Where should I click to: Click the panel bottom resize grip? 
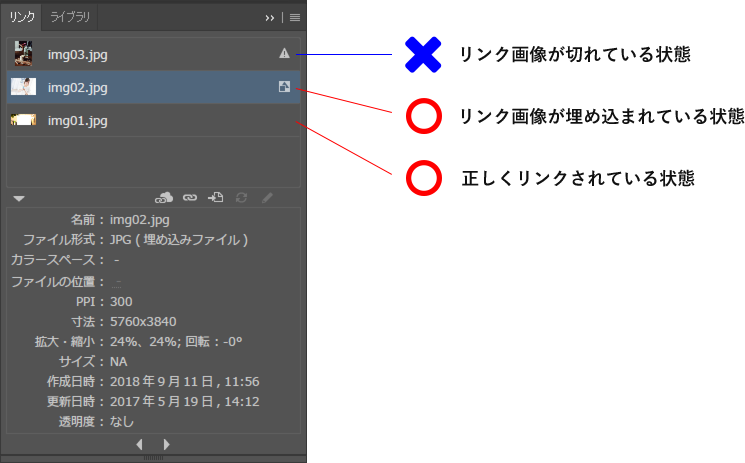(x=153, y=457)
